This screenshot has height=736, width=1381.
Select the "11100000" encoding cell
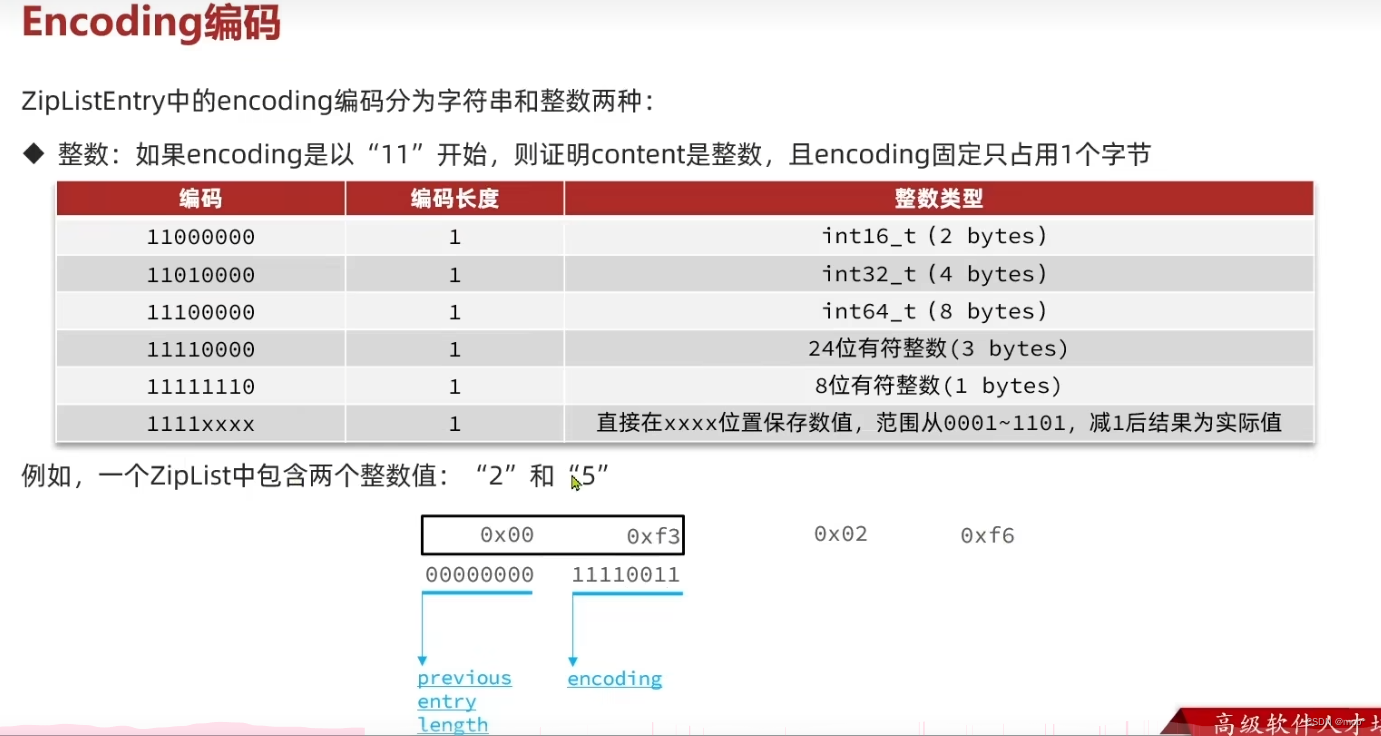(x=200, y=312)
